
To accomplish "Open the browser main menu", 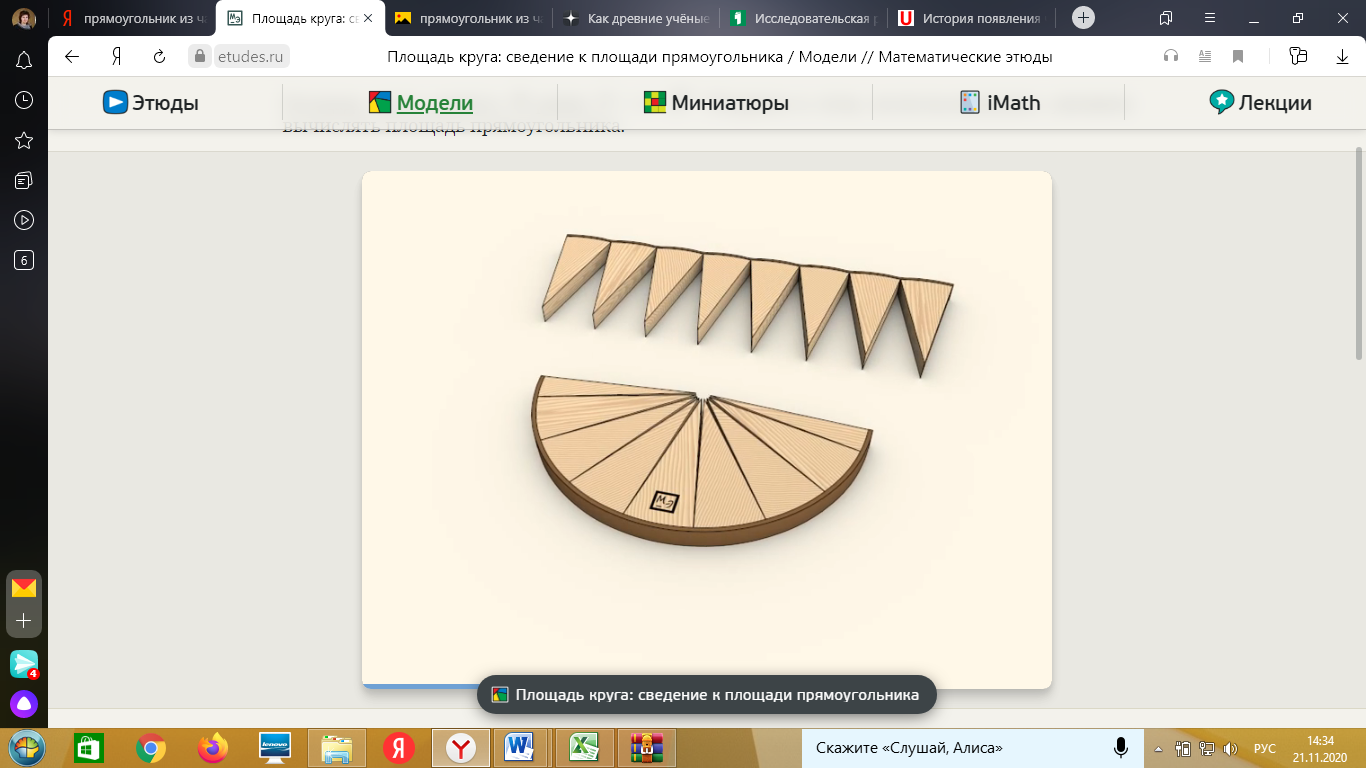I will (x=1210, y=18).
